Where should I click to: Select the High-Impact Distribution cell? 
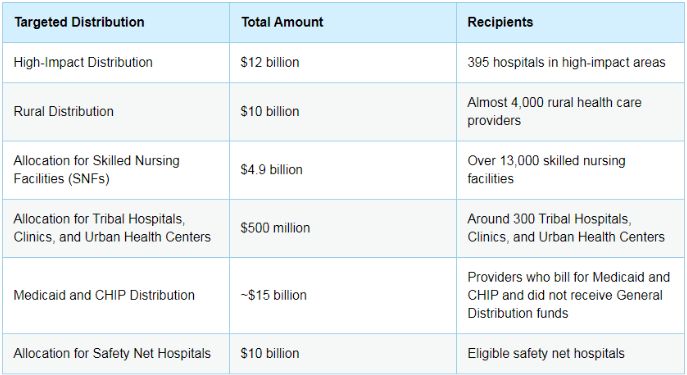[x=116, y=62]
